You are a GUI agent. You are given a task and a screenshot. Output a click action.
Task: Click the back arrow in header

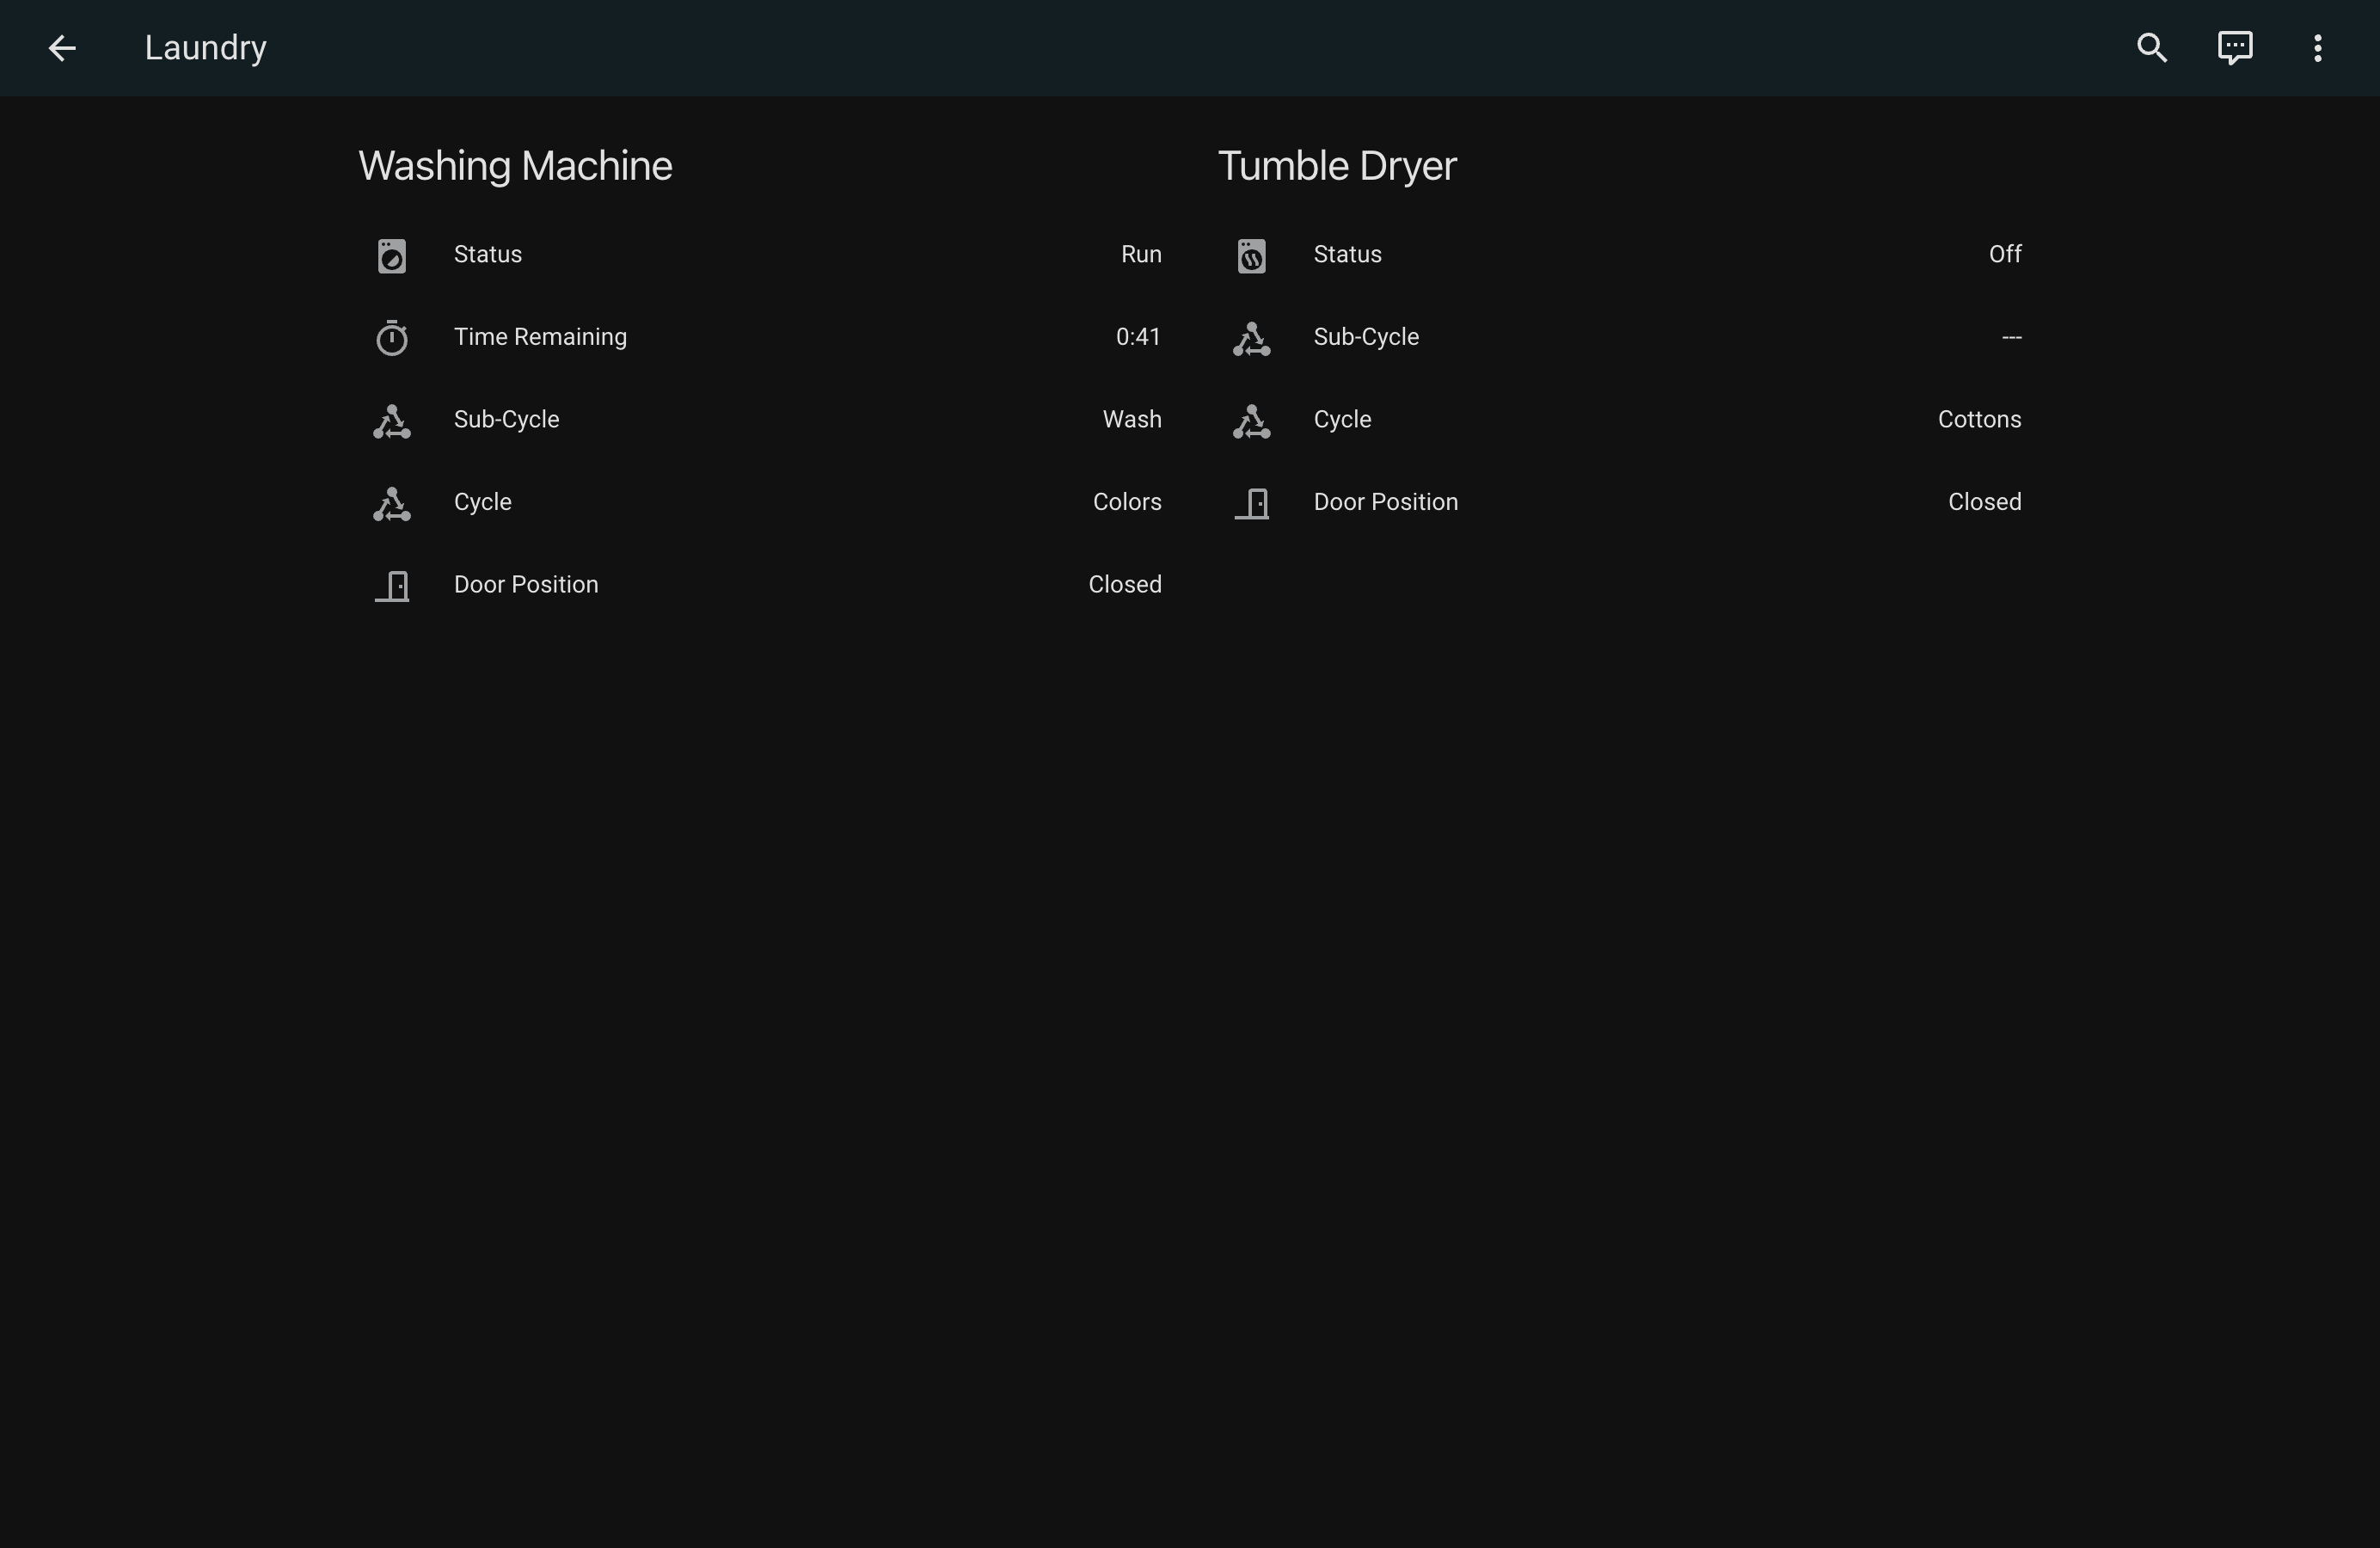click(62, 48)
